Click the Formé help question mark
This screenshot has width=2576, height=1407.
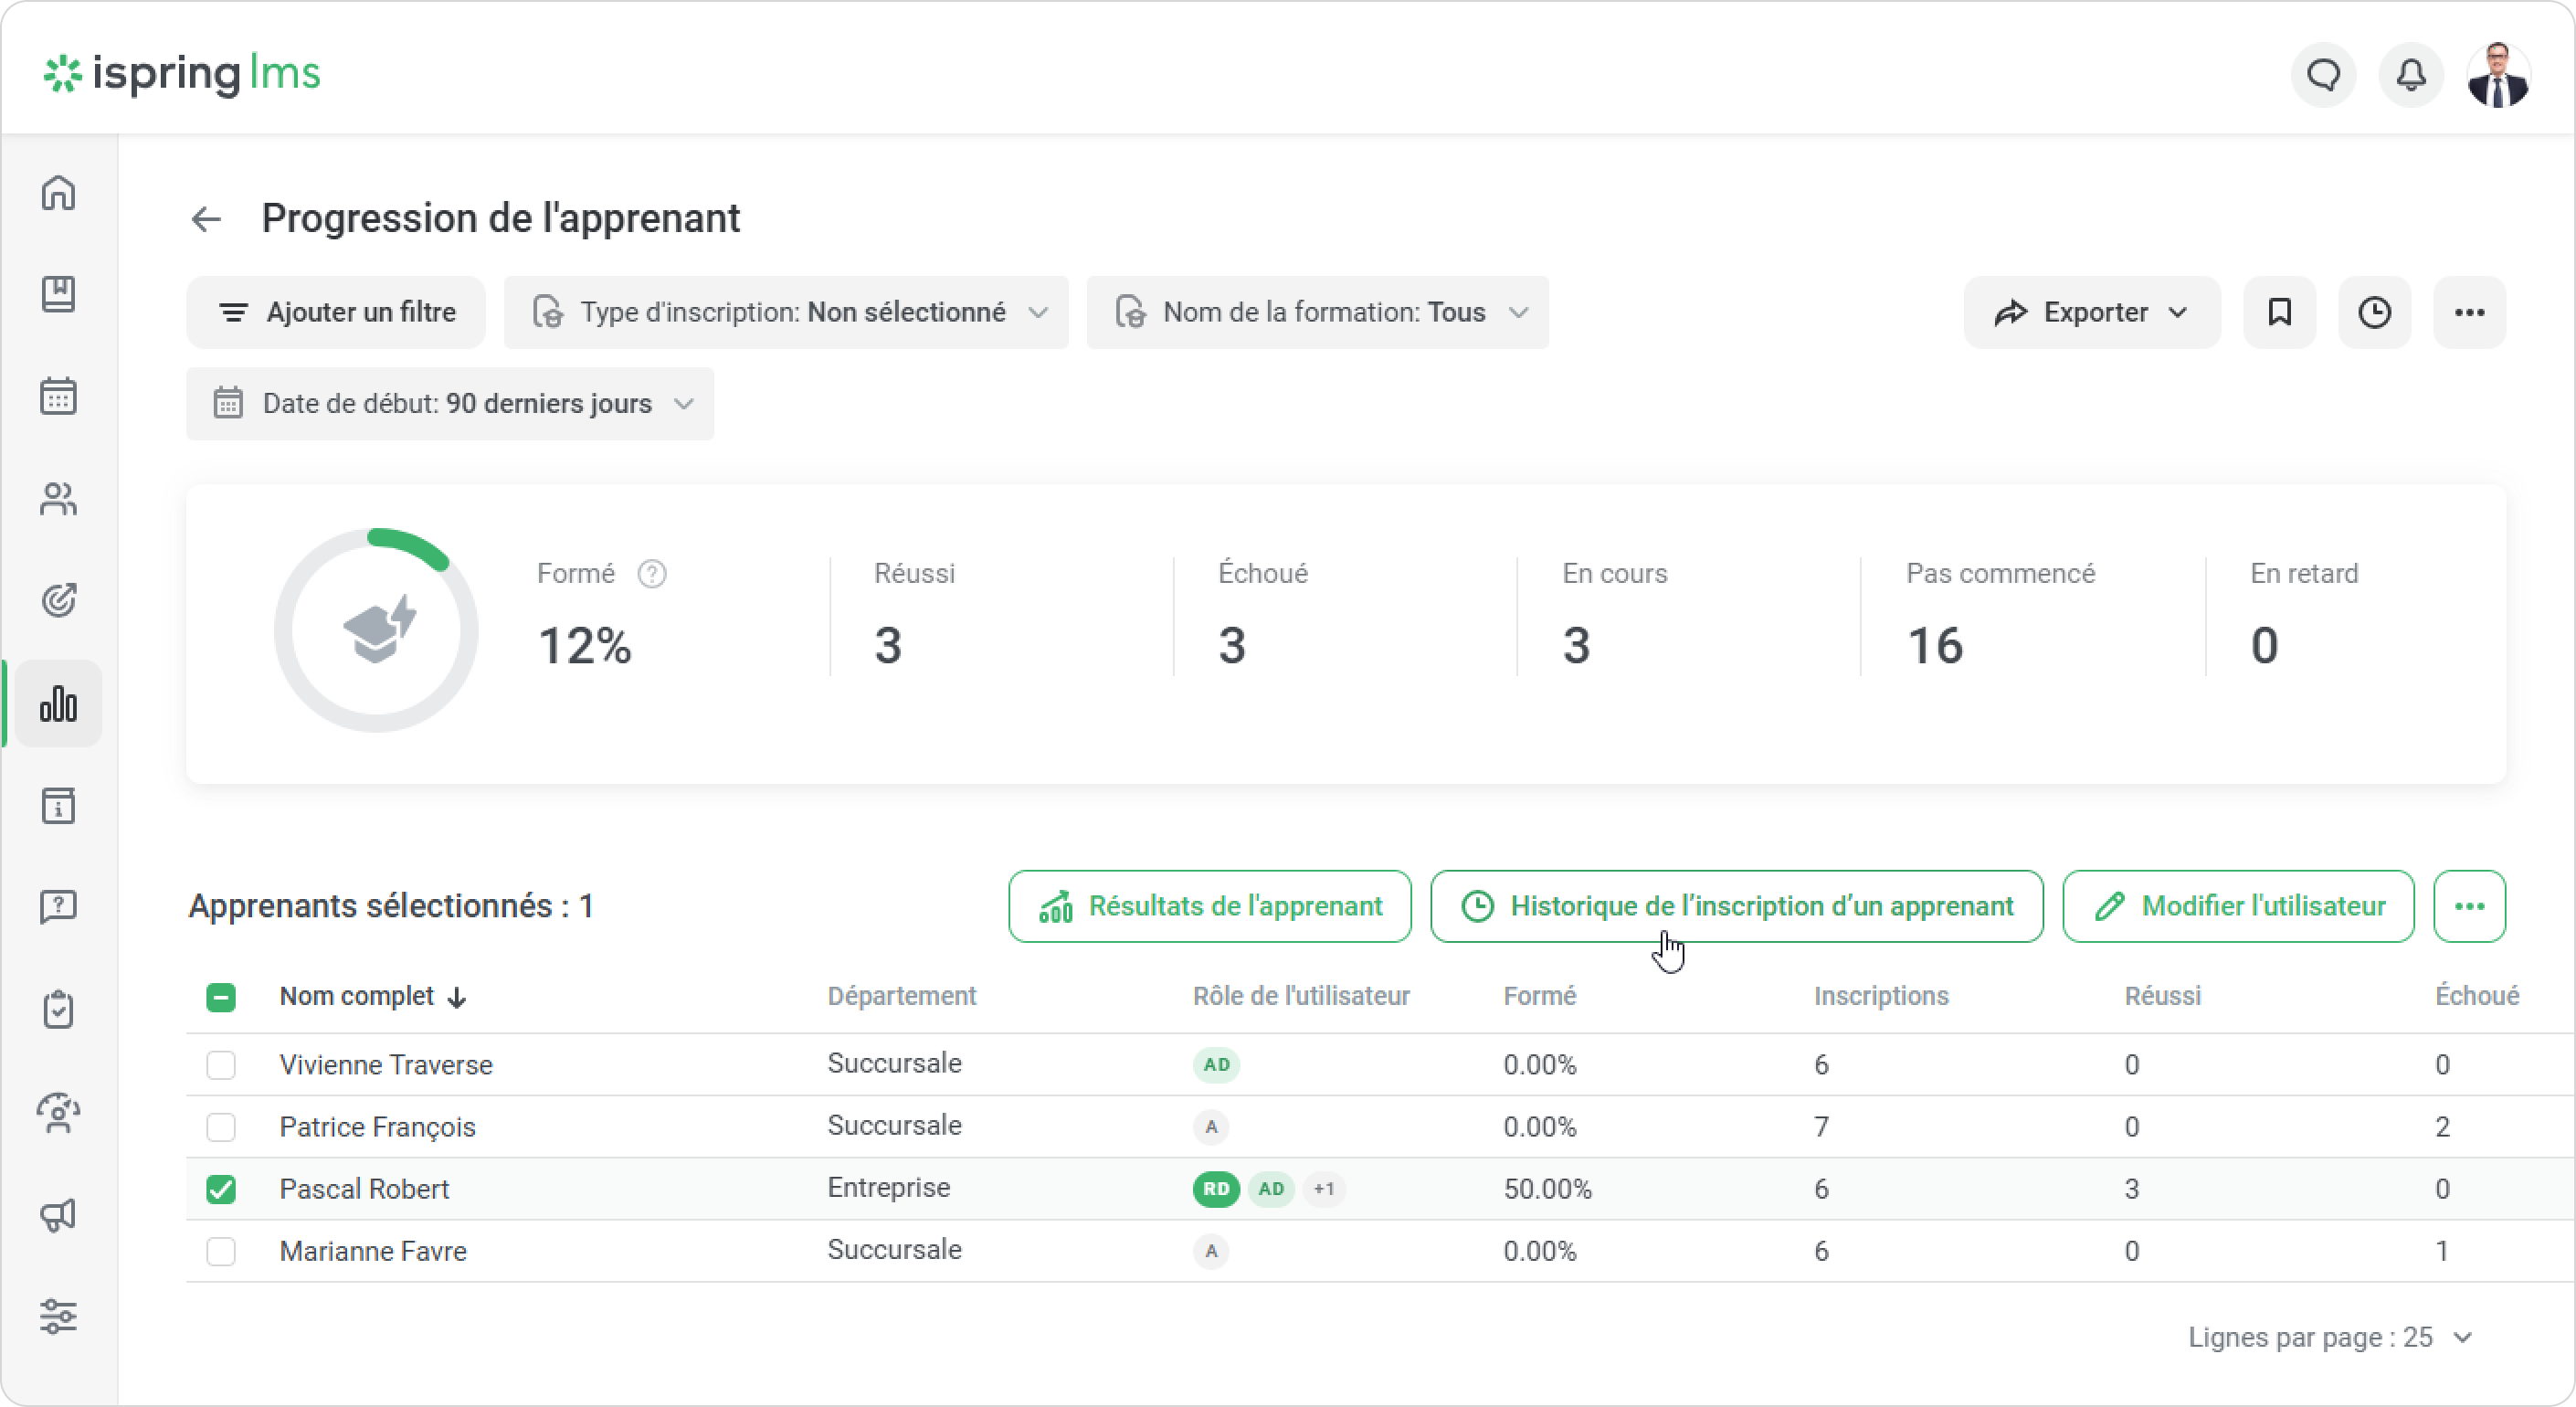point(652,574)
